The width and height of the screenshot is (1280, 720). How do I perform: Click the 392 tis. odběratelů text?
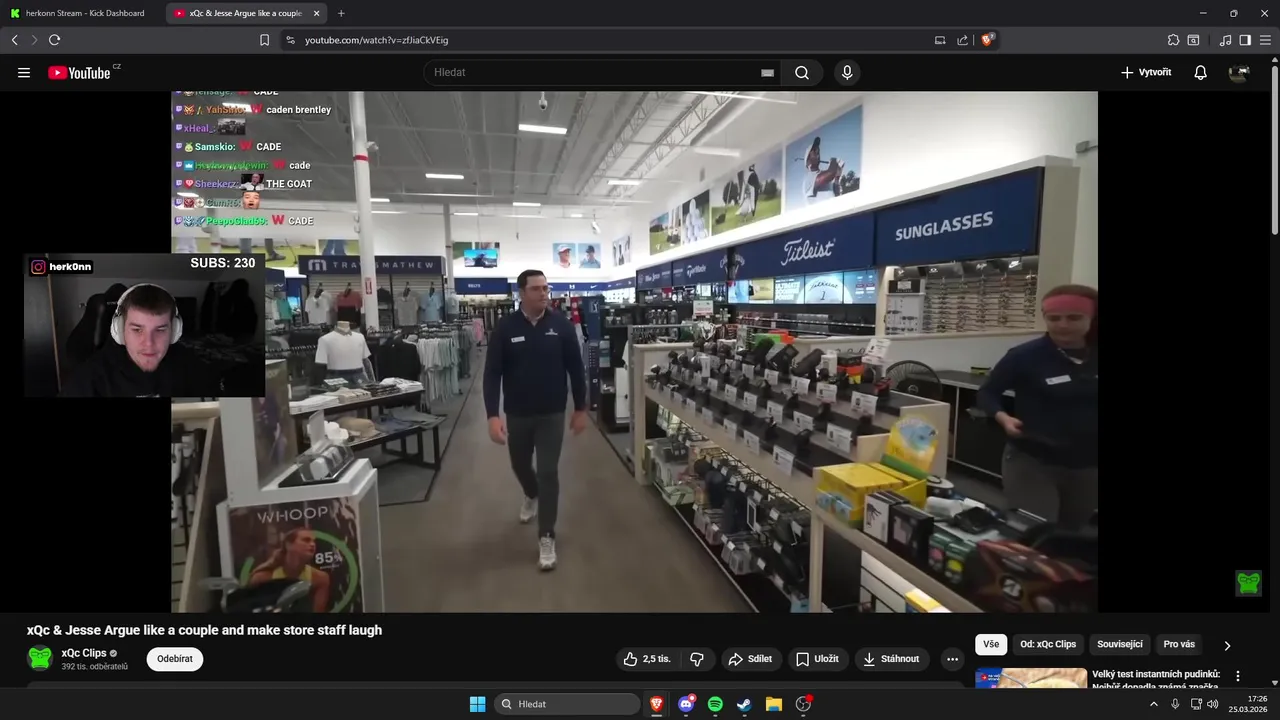click(x=95, y=667)
